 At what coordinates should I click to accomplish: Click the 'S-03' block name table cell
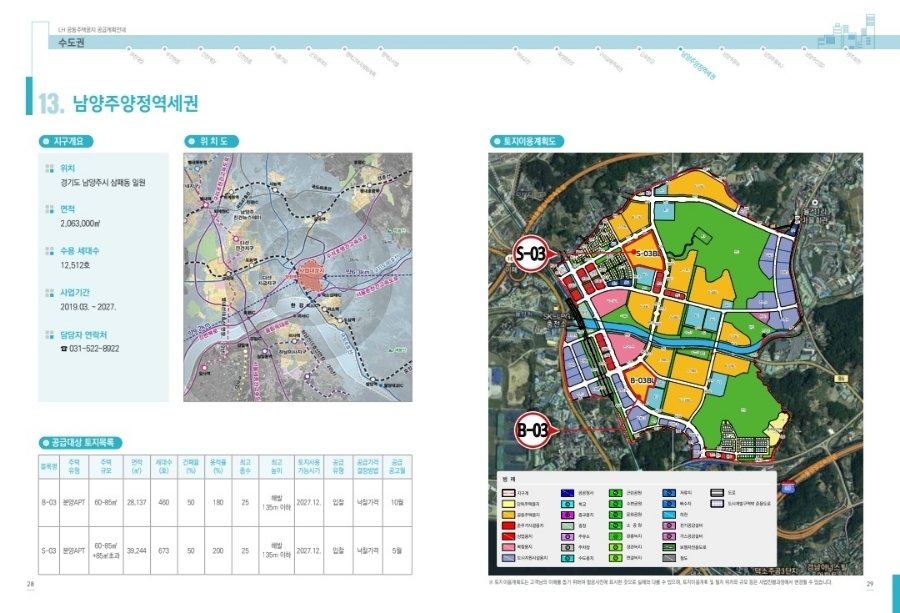[49, 551]
